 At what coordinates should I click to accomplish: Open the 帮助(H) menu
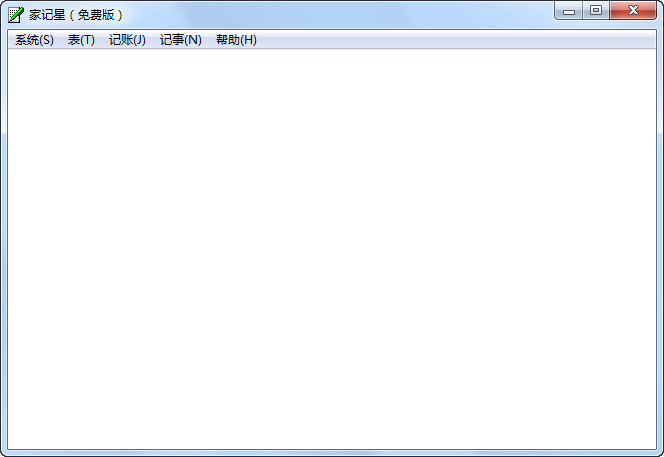236,40
